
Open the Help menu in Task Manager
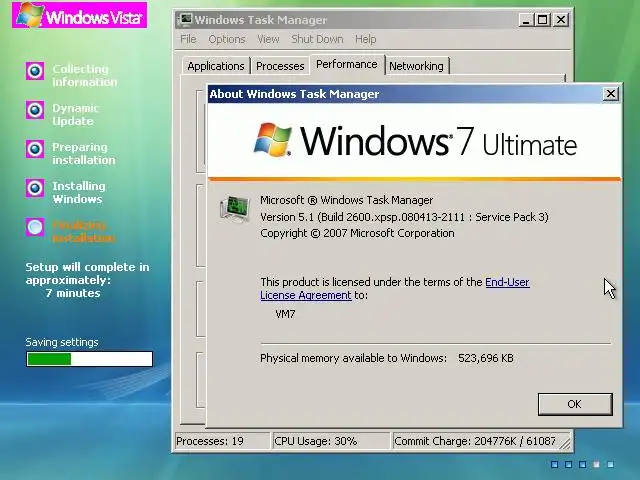click(365, 39)
